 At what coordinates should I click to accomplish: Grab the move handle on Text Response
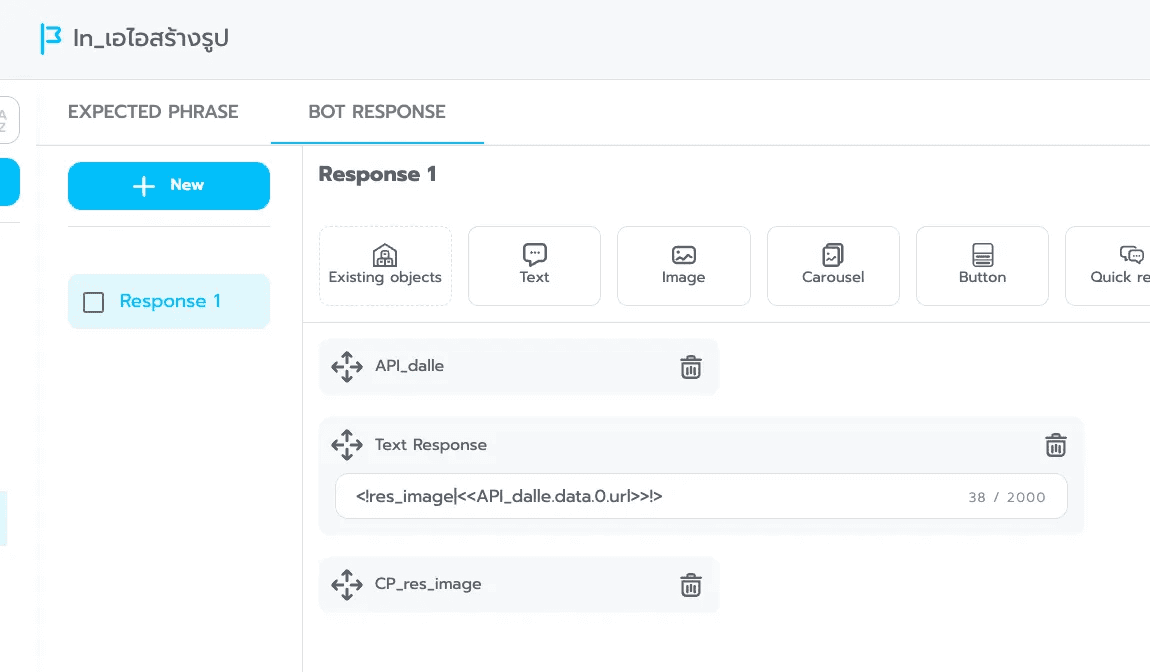pos(346,444)
